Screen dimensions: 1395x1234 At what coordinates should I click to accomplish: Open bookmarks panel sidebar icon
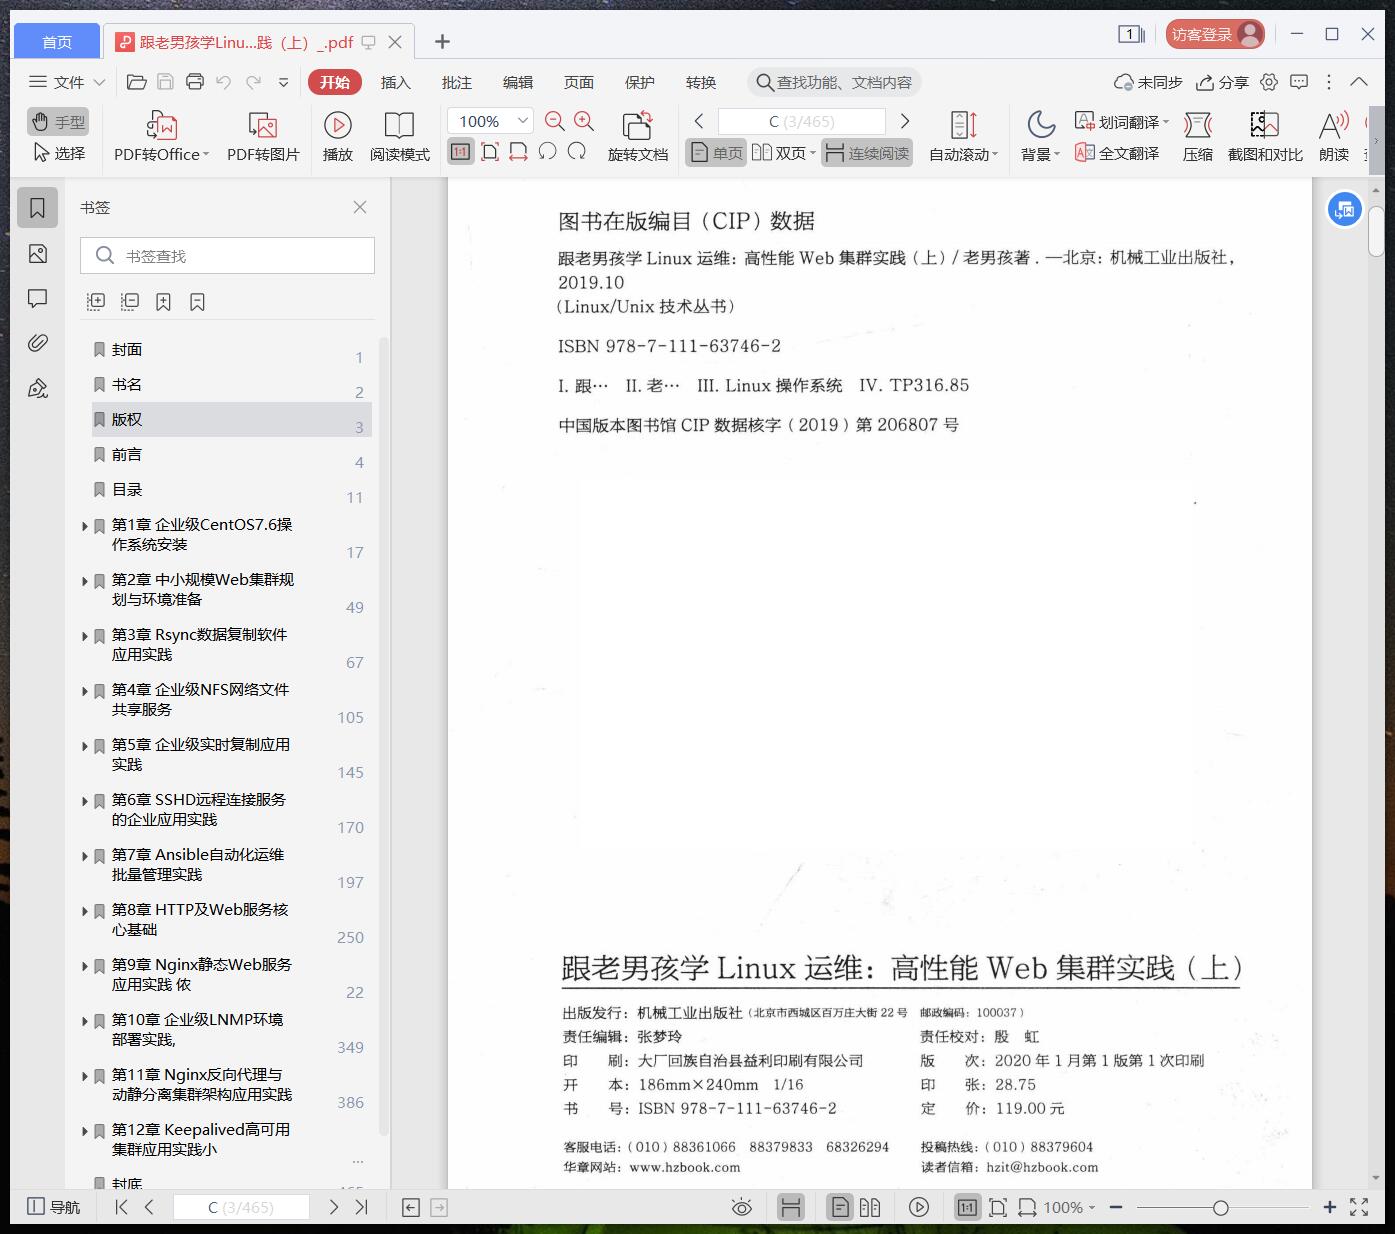pyautogui.click(x=38, y=208)
